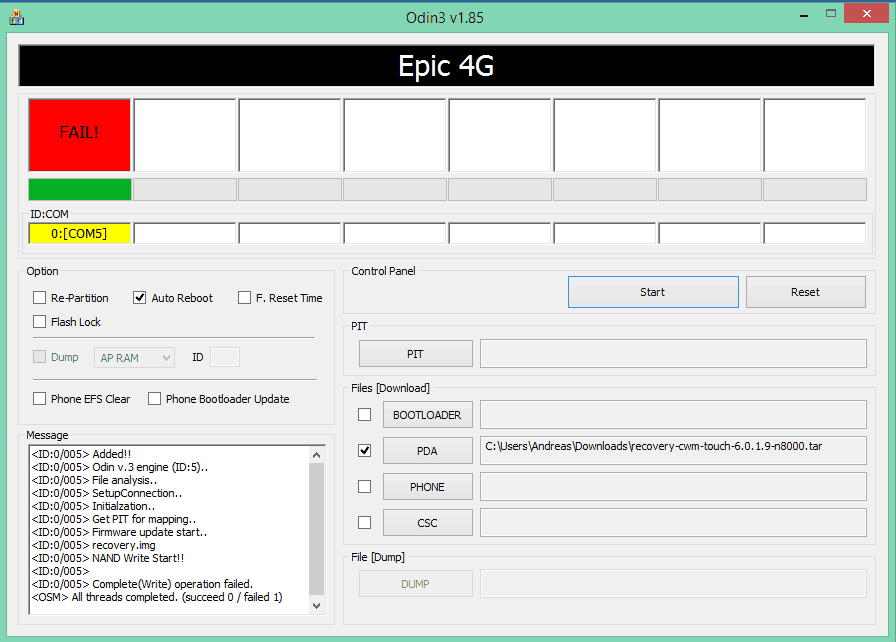Click the PHONE file button

pos(427,487)
